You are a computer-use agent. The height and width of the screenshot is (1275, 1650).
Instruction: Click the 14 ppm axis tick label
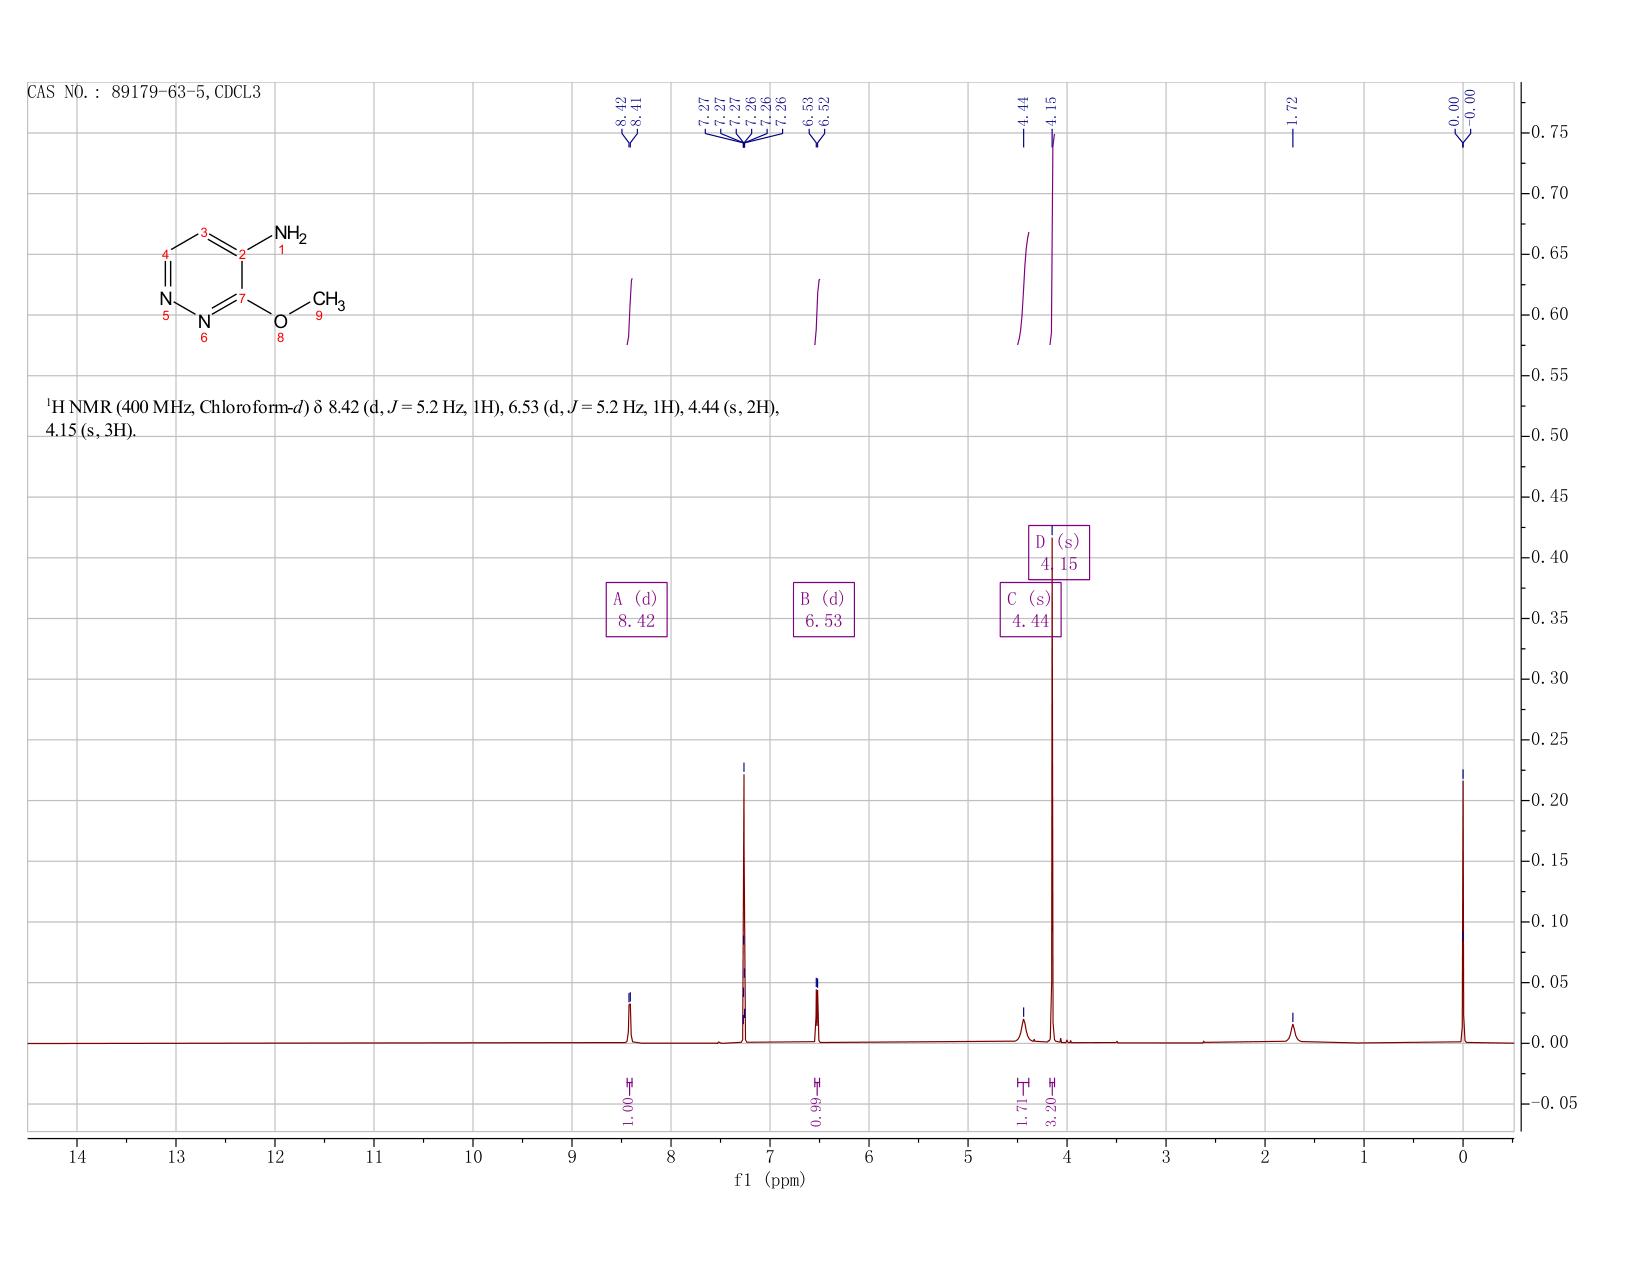[77, 1157]
